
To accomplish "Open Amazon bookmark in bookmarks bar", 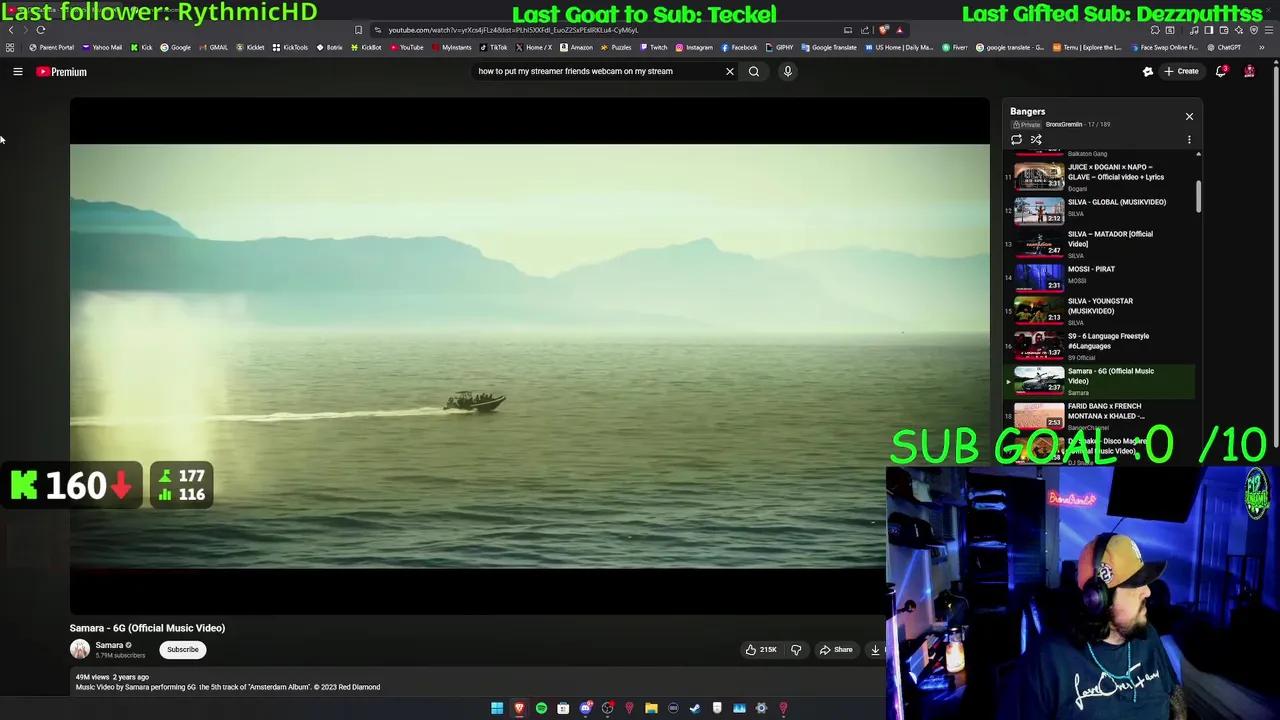I will pyautogui.click(x=575, y=47).
